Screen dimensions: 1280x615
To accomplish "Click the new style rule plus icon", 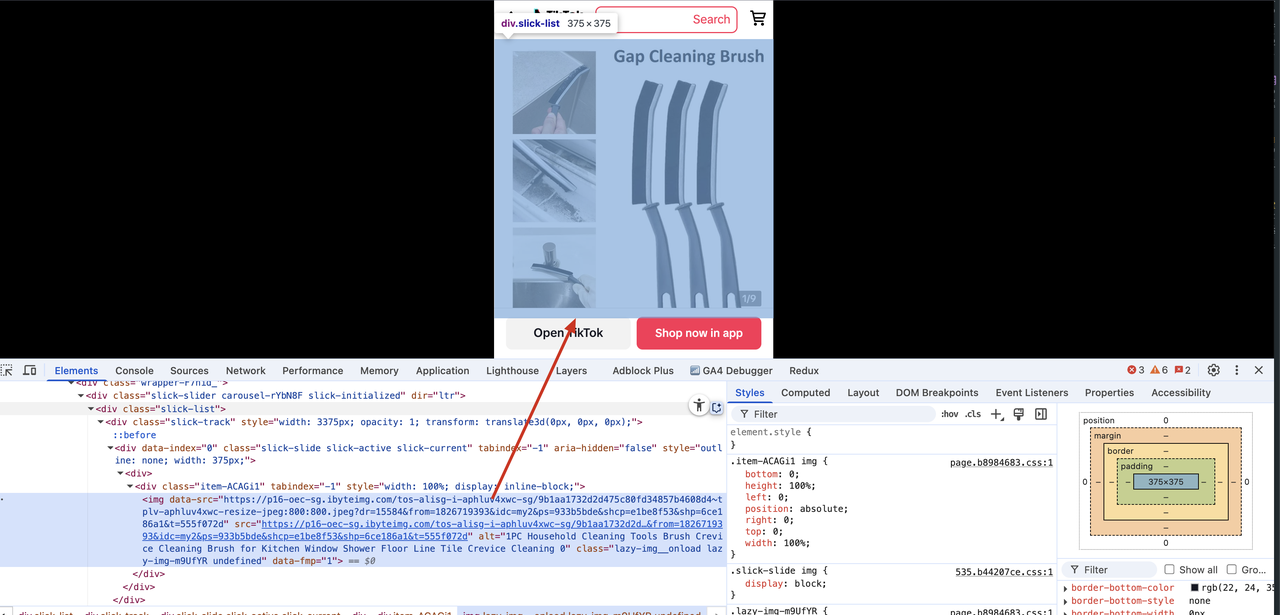I will [x=996, y=414].
